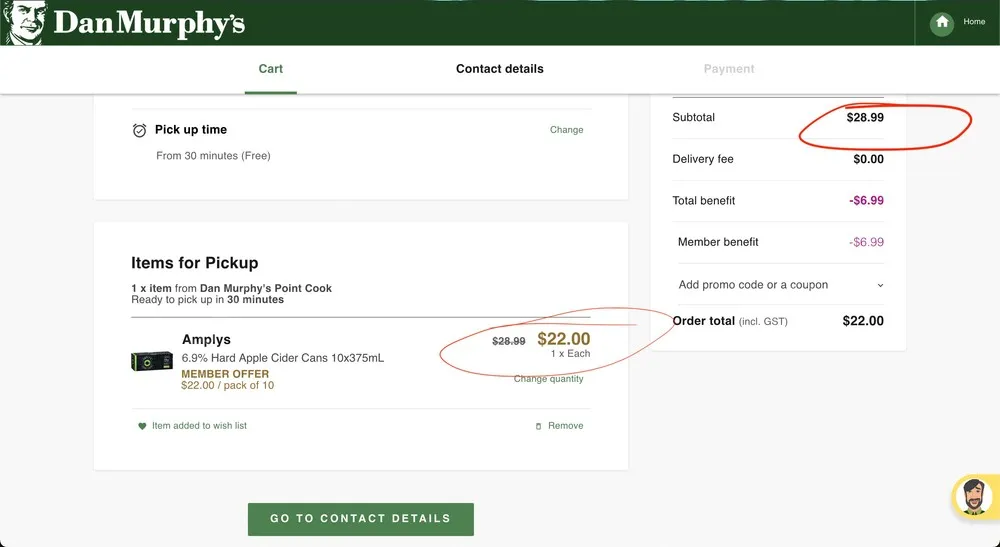Click the Home text label
1000x547 pixels.
974,22
